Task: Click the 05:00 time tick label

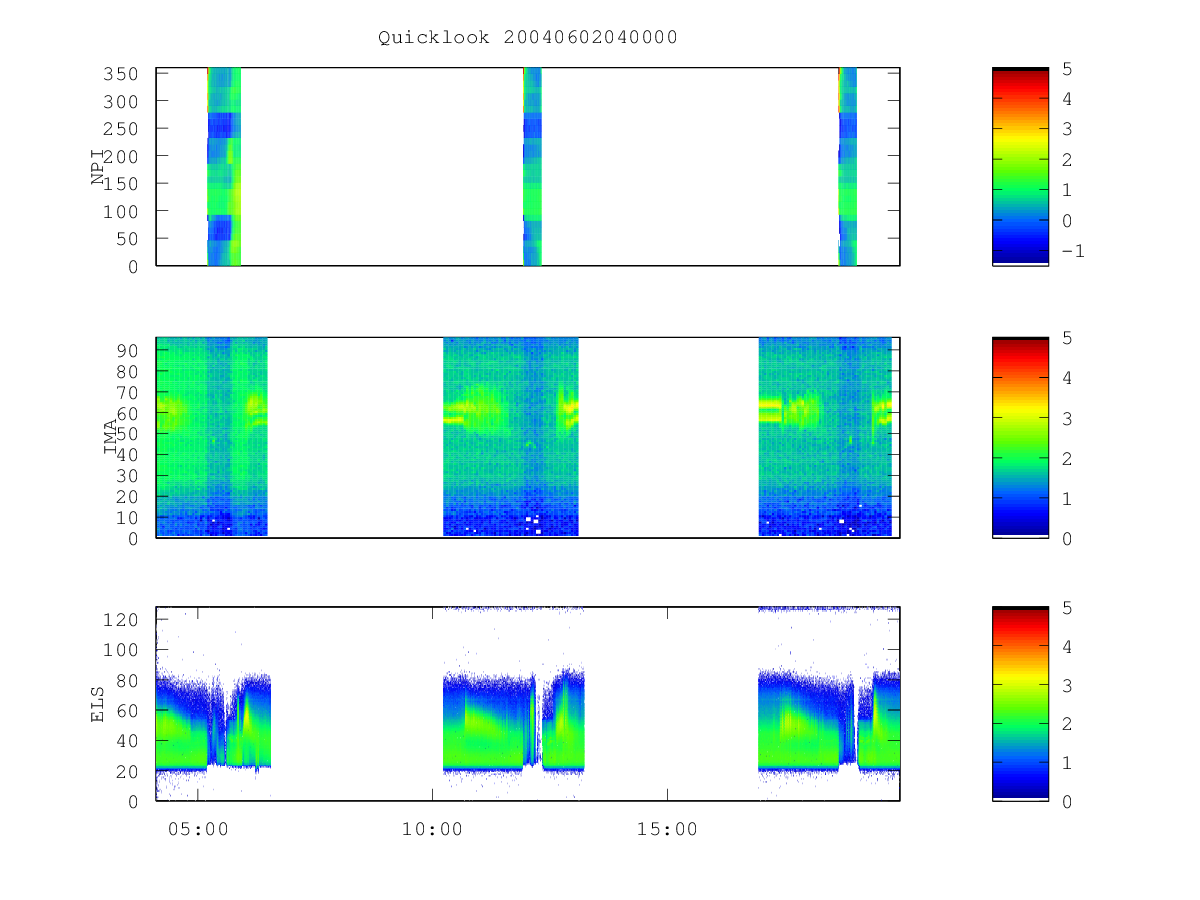Action: coord(198,829)
